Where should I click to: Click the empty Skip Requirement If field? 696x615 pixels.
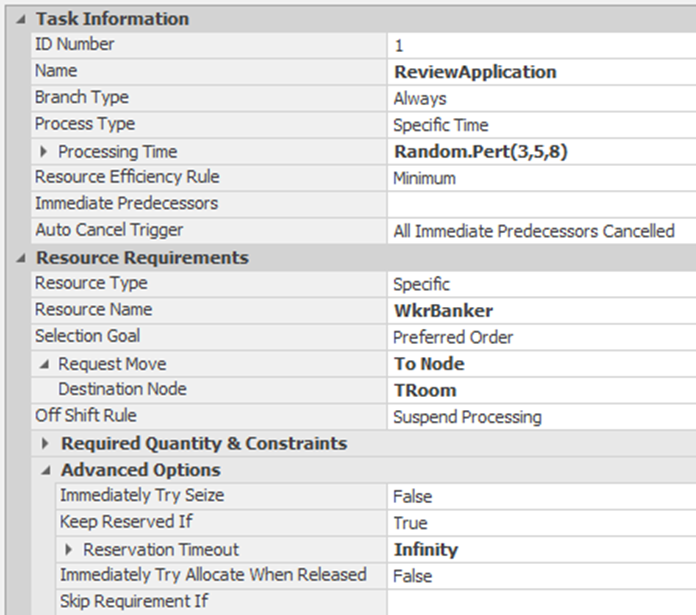(542, 603)
